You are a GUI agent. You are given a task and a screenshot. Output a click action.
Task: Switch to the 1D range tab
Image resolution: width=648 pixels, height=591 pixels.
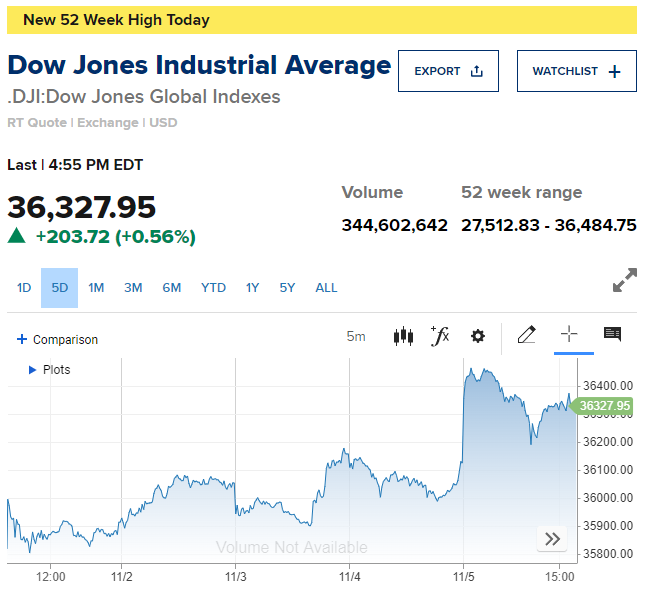pyautogui.click(x=24, y=288)
